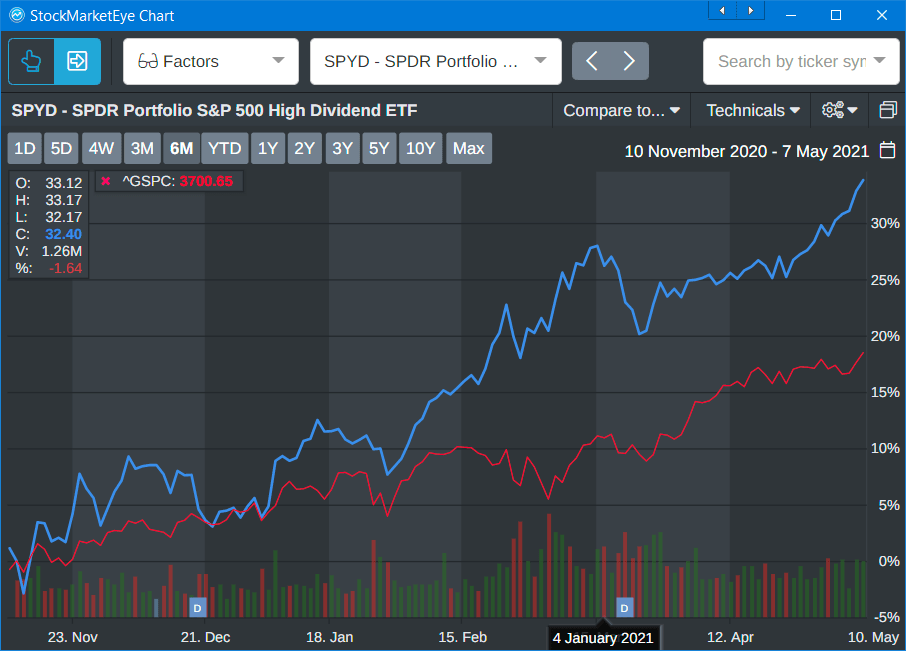Screen dimensions: 906x651
Task: Select the pointer hand cursor tool
Action: click(x=31, y=61)
